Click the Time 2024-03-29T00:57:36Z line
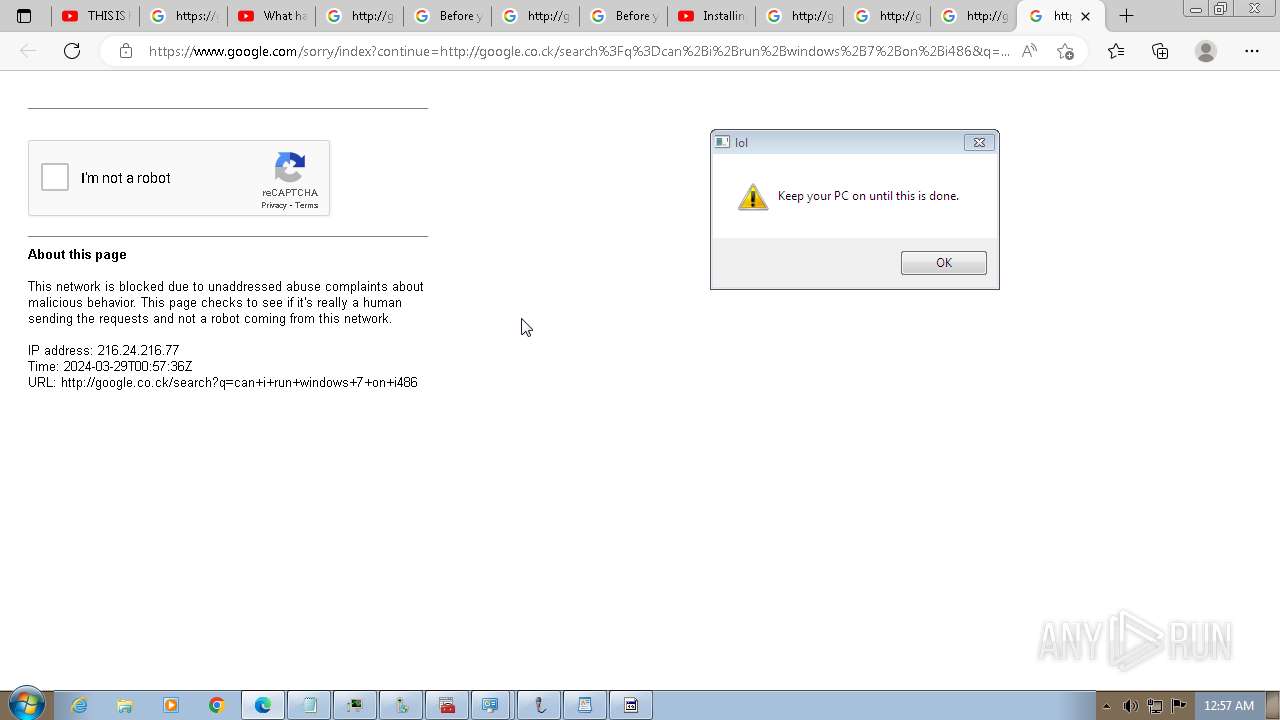This screenshot has height=720, width=1280. pos(110,366)
